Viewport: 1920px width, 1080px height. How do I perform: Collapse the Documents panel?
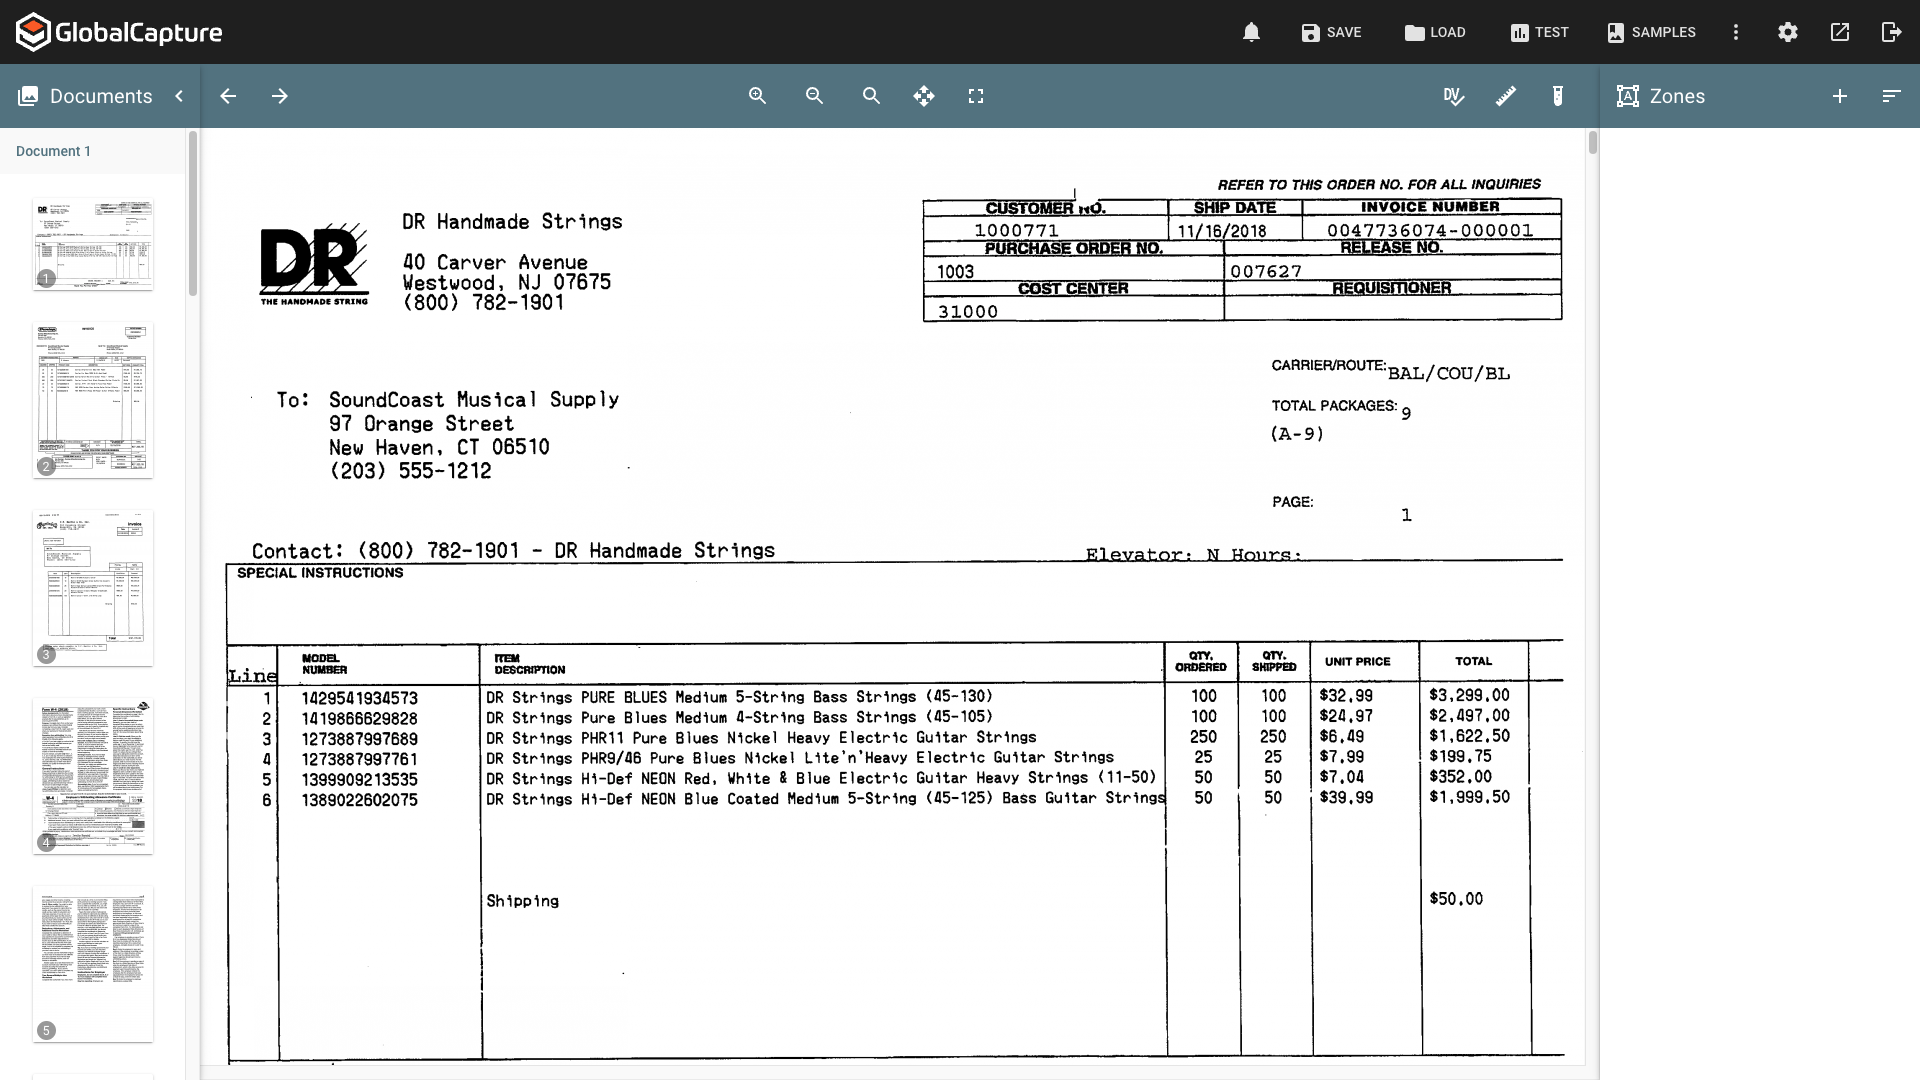pyautogui.click(x=179, y=96)
